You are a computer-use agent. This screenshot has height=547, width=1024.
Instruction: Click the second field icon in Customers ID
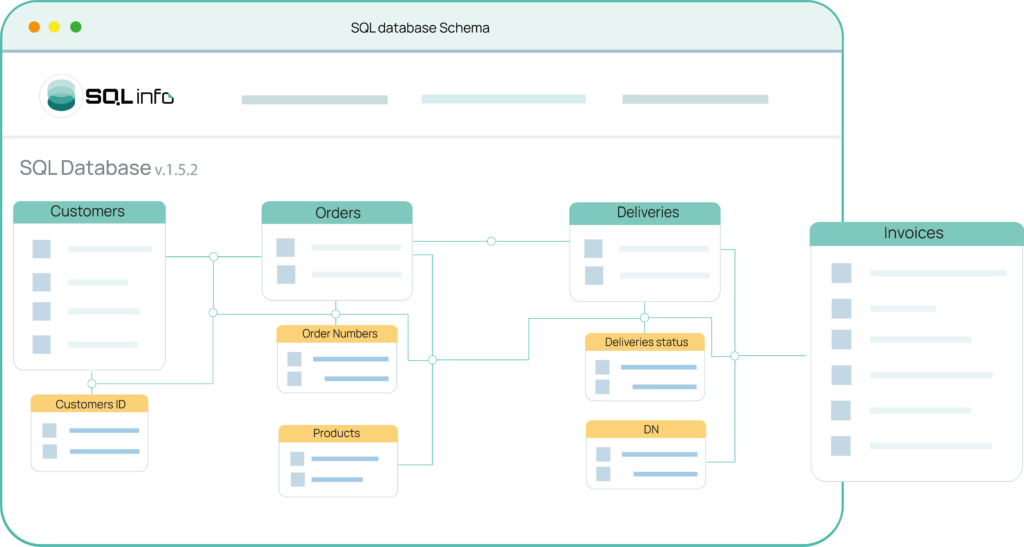50,451
